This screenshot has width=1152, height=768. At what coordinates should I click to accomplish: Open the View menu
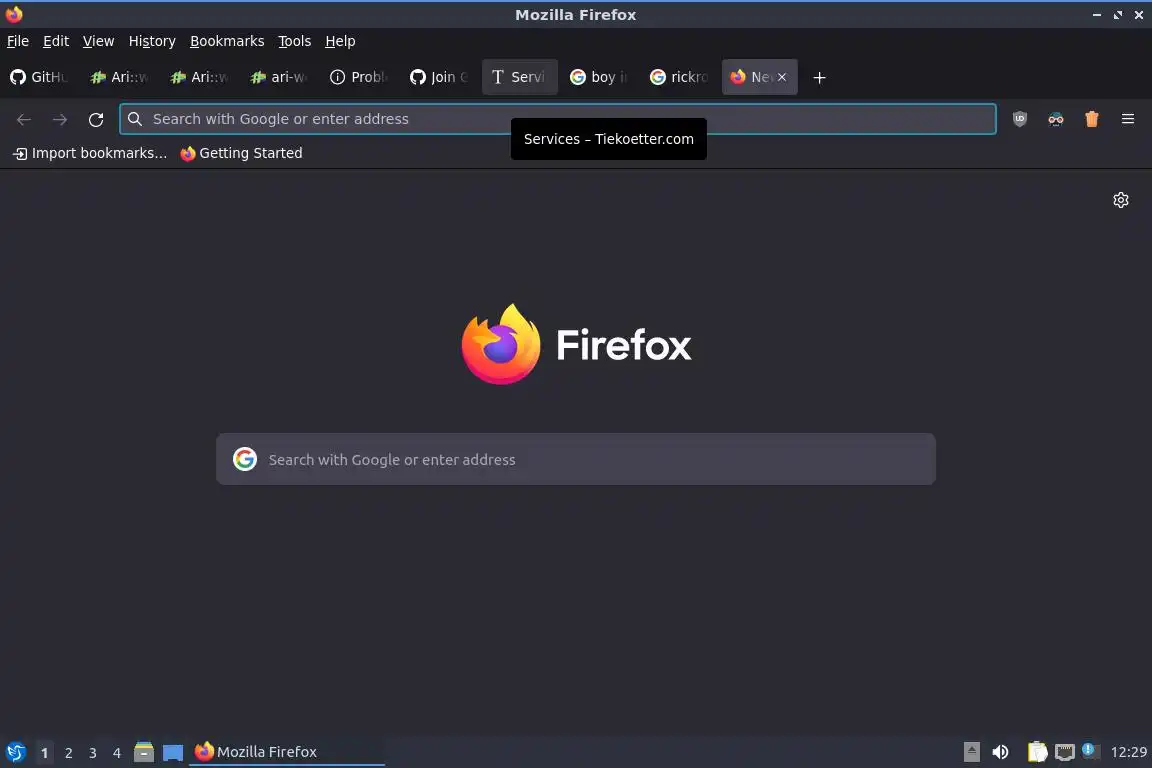[98, 41]
